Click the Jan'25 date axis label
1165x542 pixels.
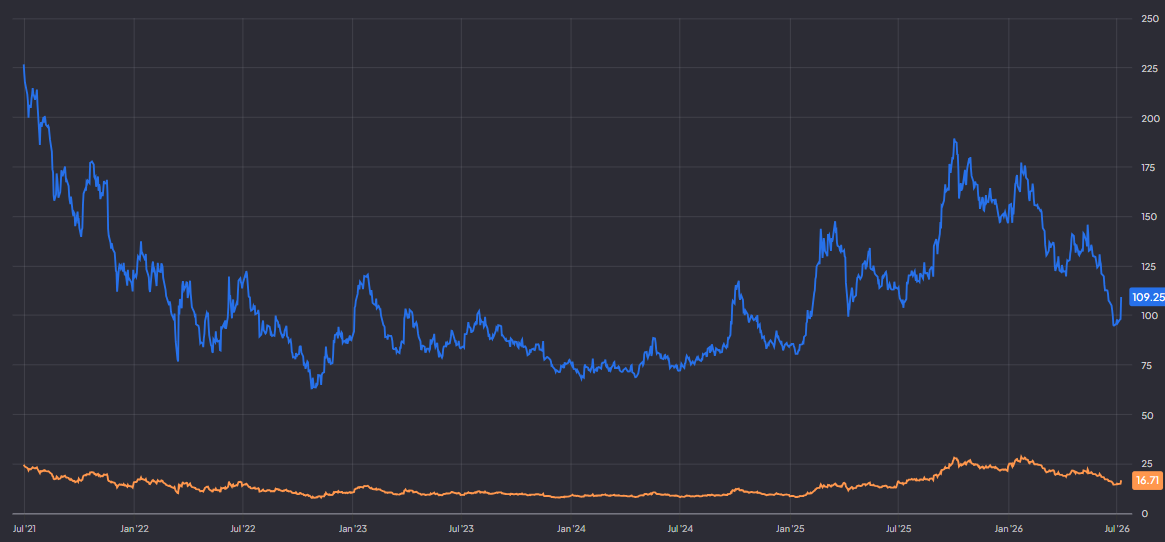[790, 529]
